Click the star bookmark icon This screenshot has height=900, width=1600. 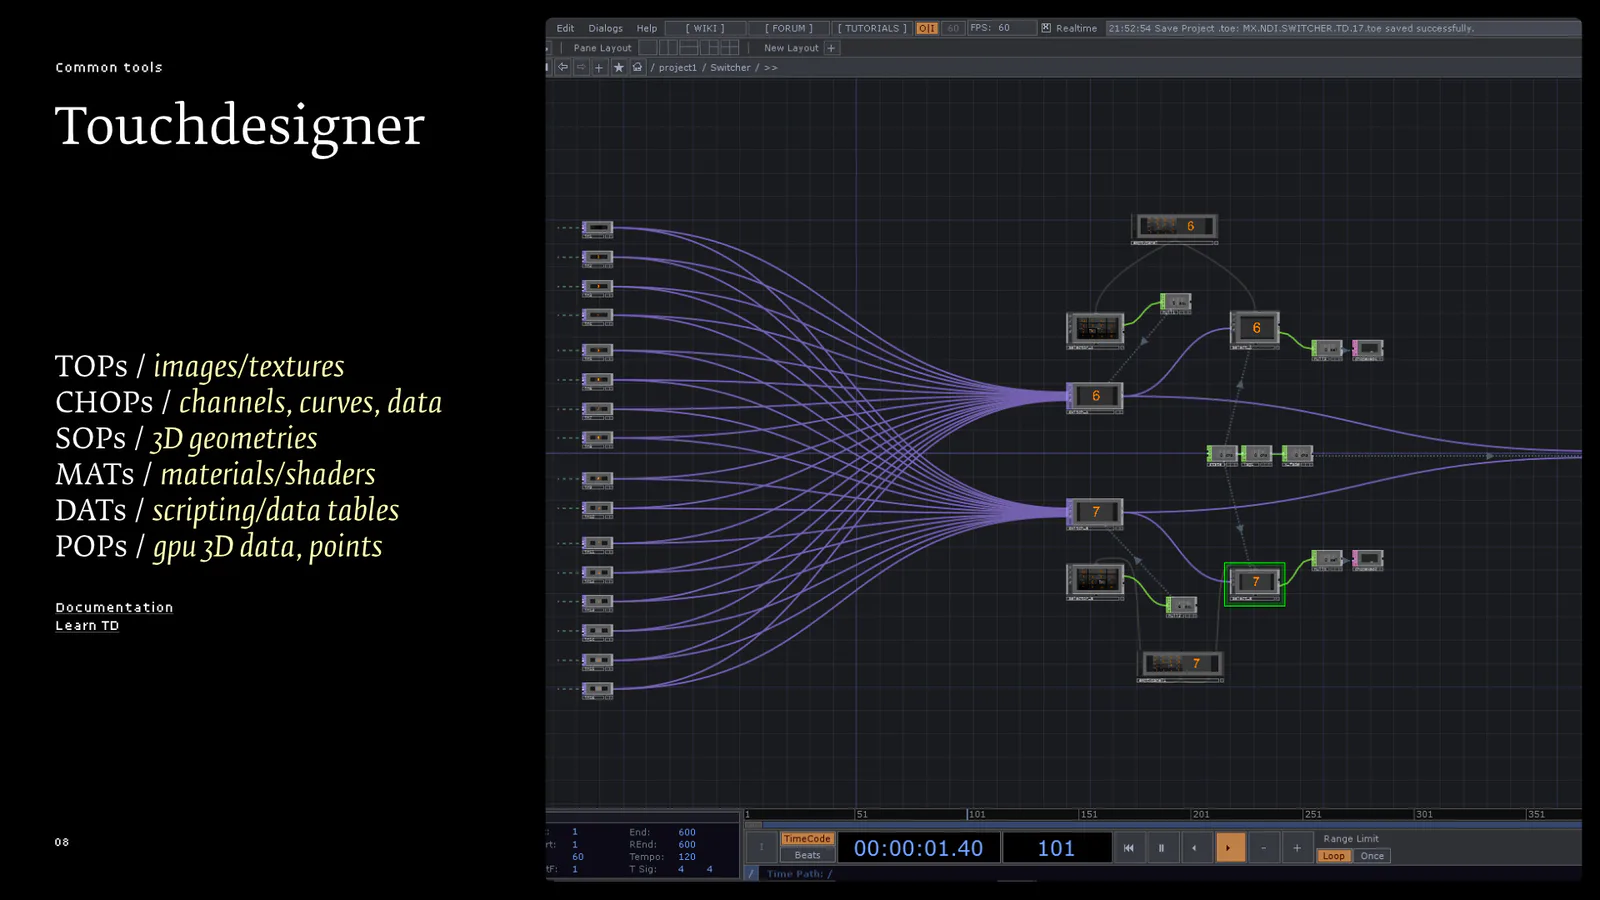point(618,67)
